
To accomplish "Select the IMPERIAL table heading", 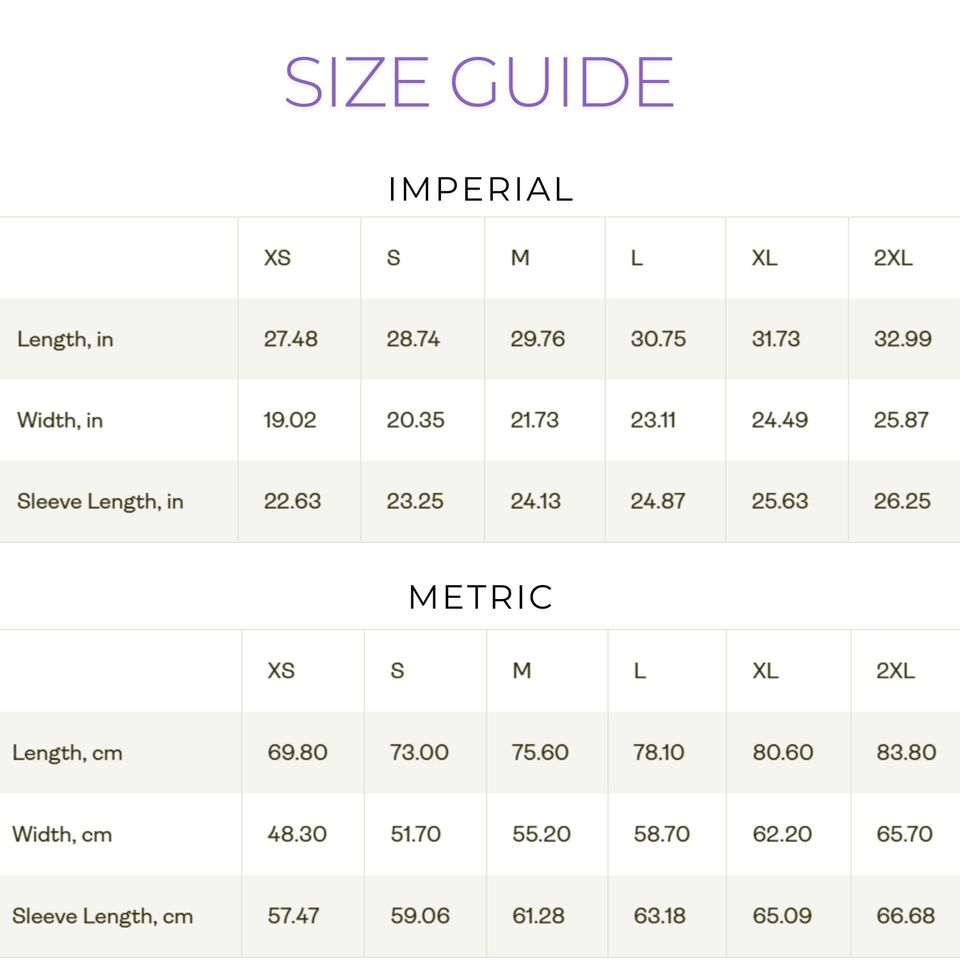I will [480, 189].
